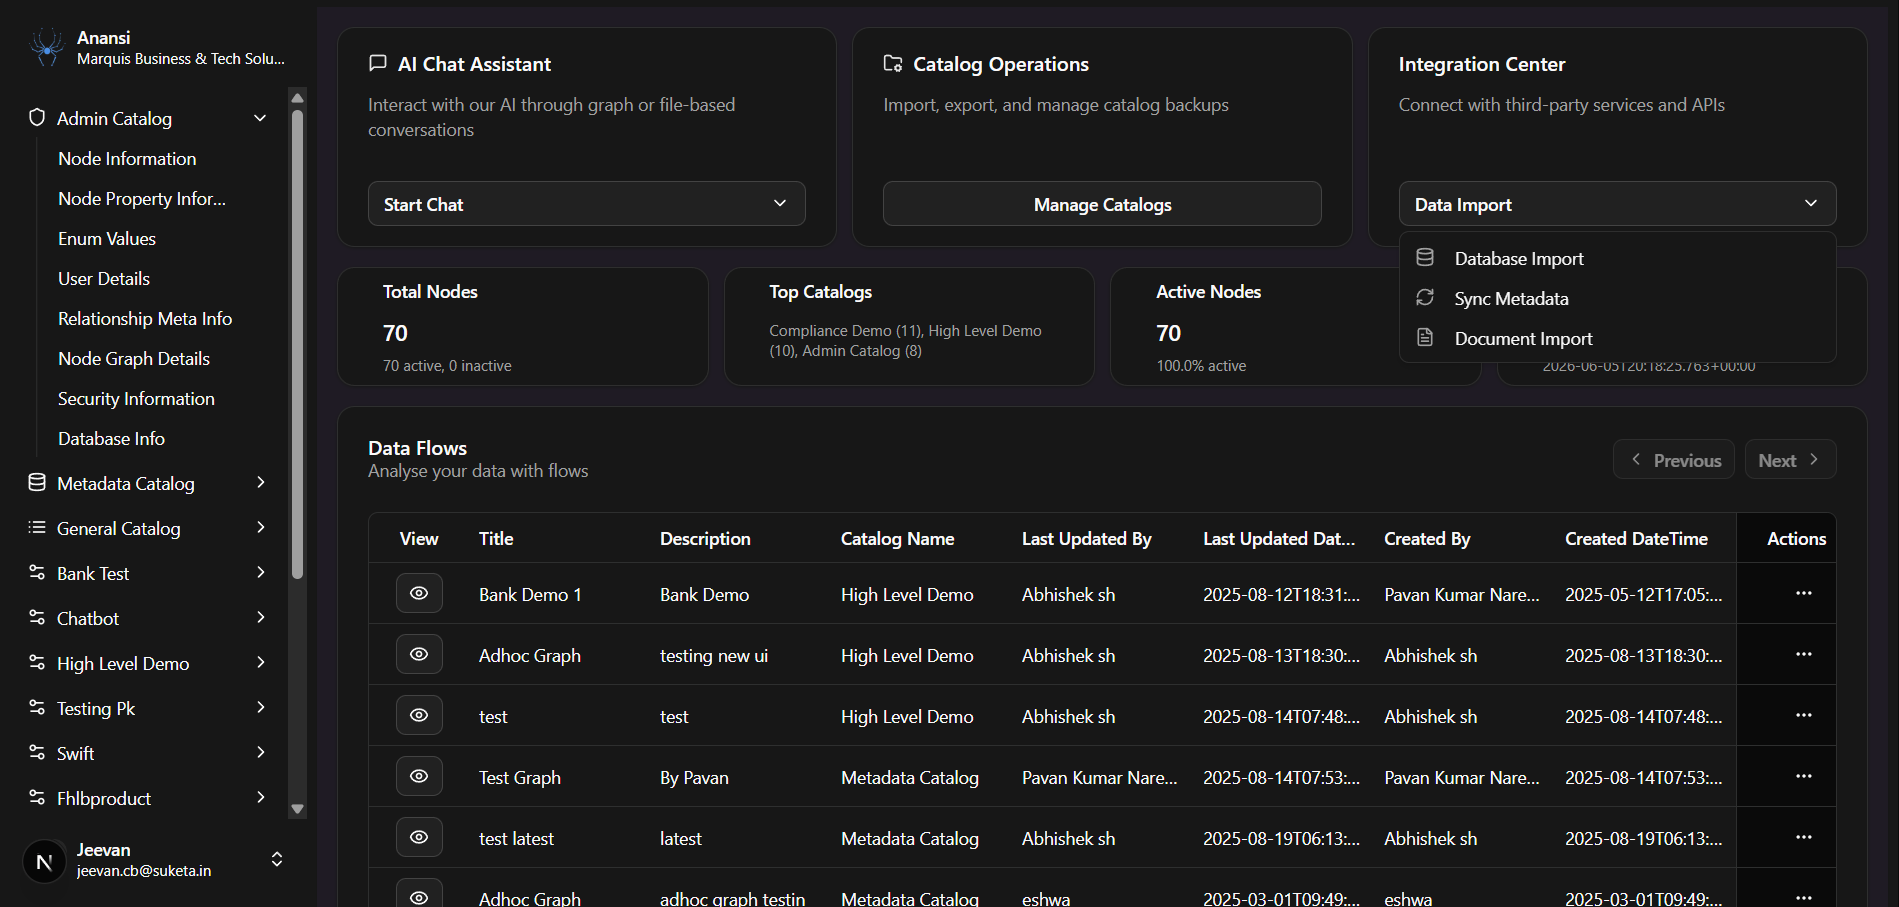Click the Swift flow icon
This screenshot has width=1899, height=907.
click(37, 753)
